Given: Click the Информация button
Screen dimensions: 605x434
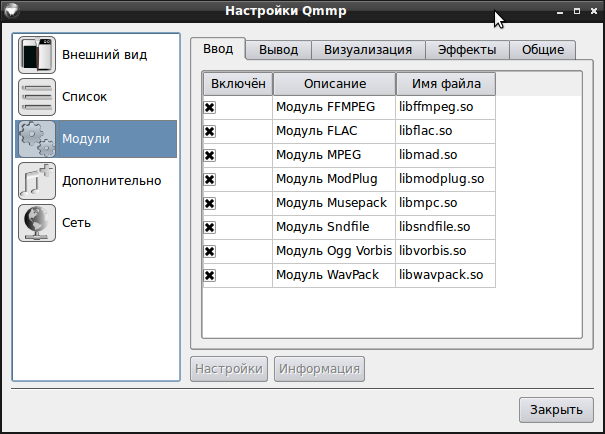Looking at the screenshot, I should [x=319, y=369].
